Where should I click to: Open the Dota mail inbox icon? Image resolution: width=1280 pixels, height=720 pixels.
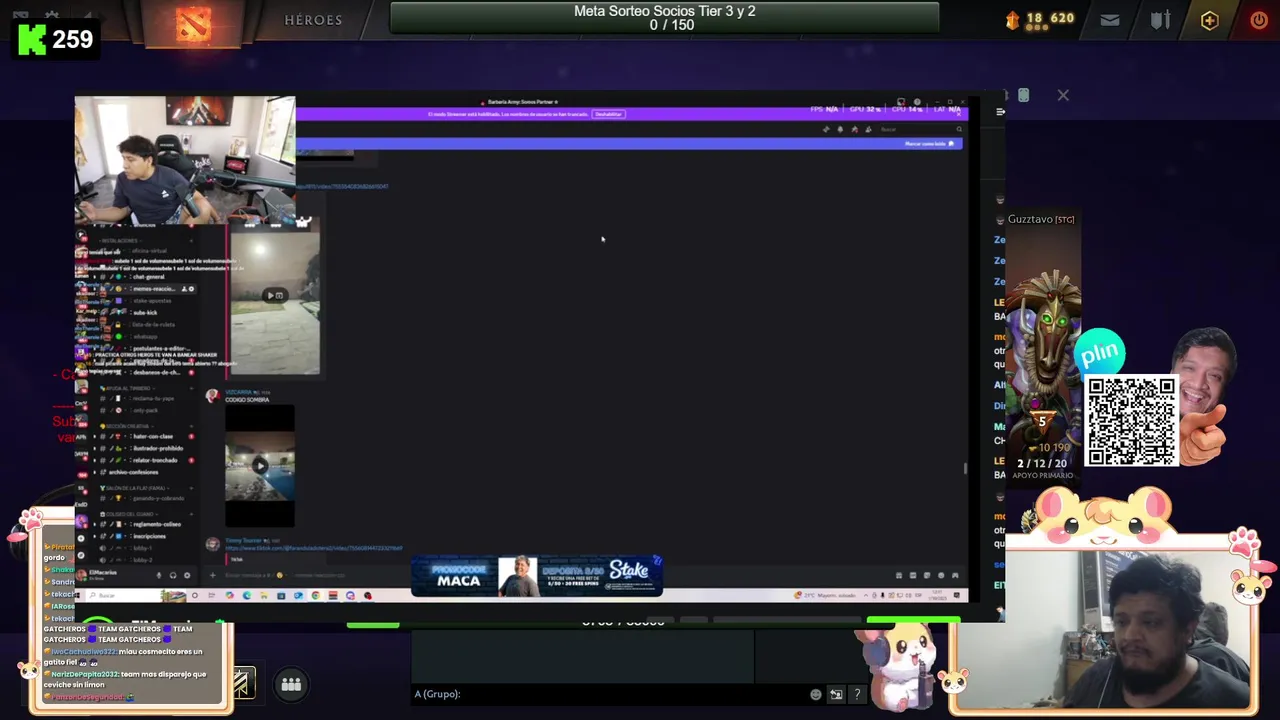tap(1110, 20)
